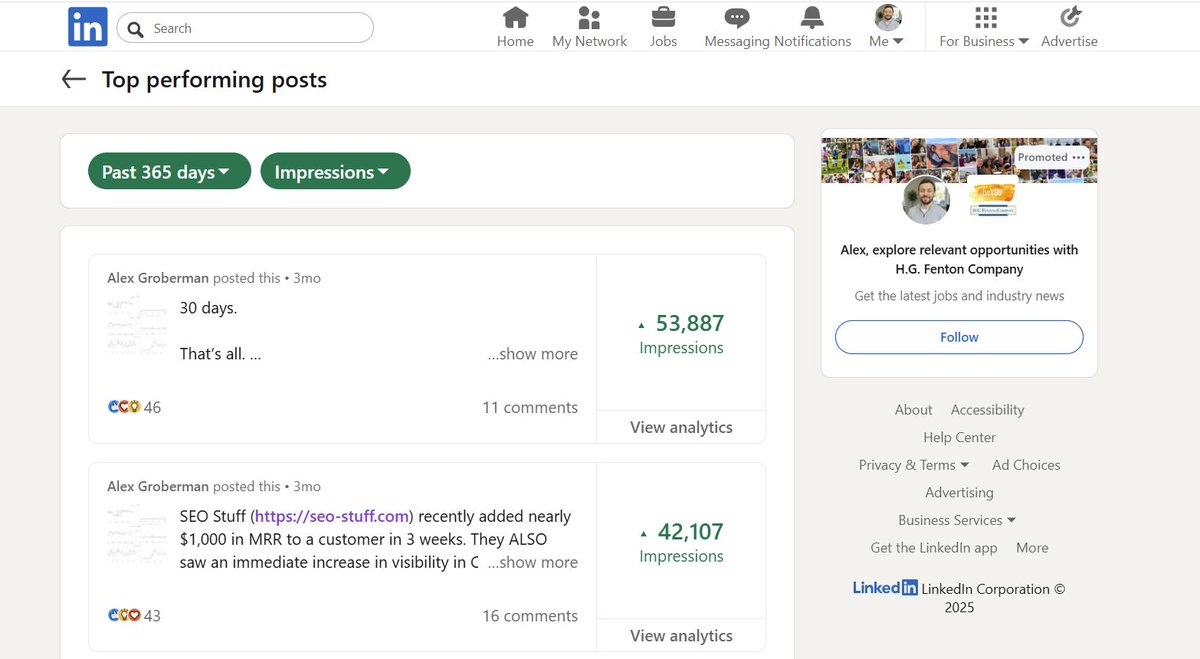Open the 11 comments link

tap(530, 407)
